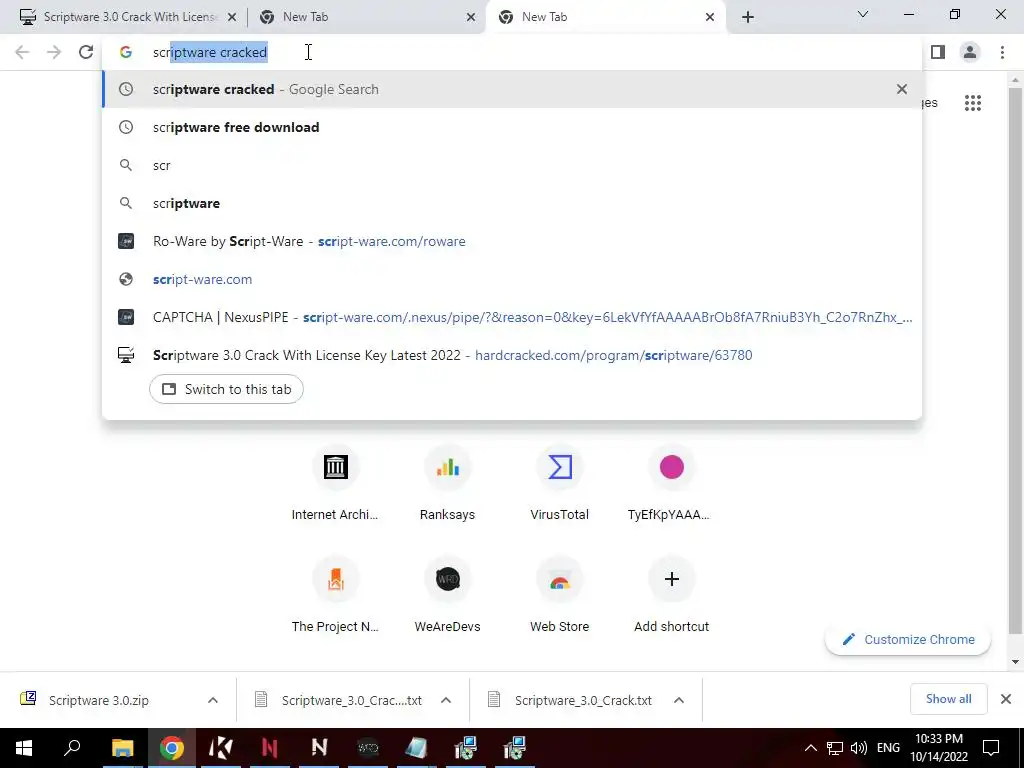The width and height of the screenshot is (1024, 768).
Task: Open script-ware.com suggestion
Action: point(512,279)
